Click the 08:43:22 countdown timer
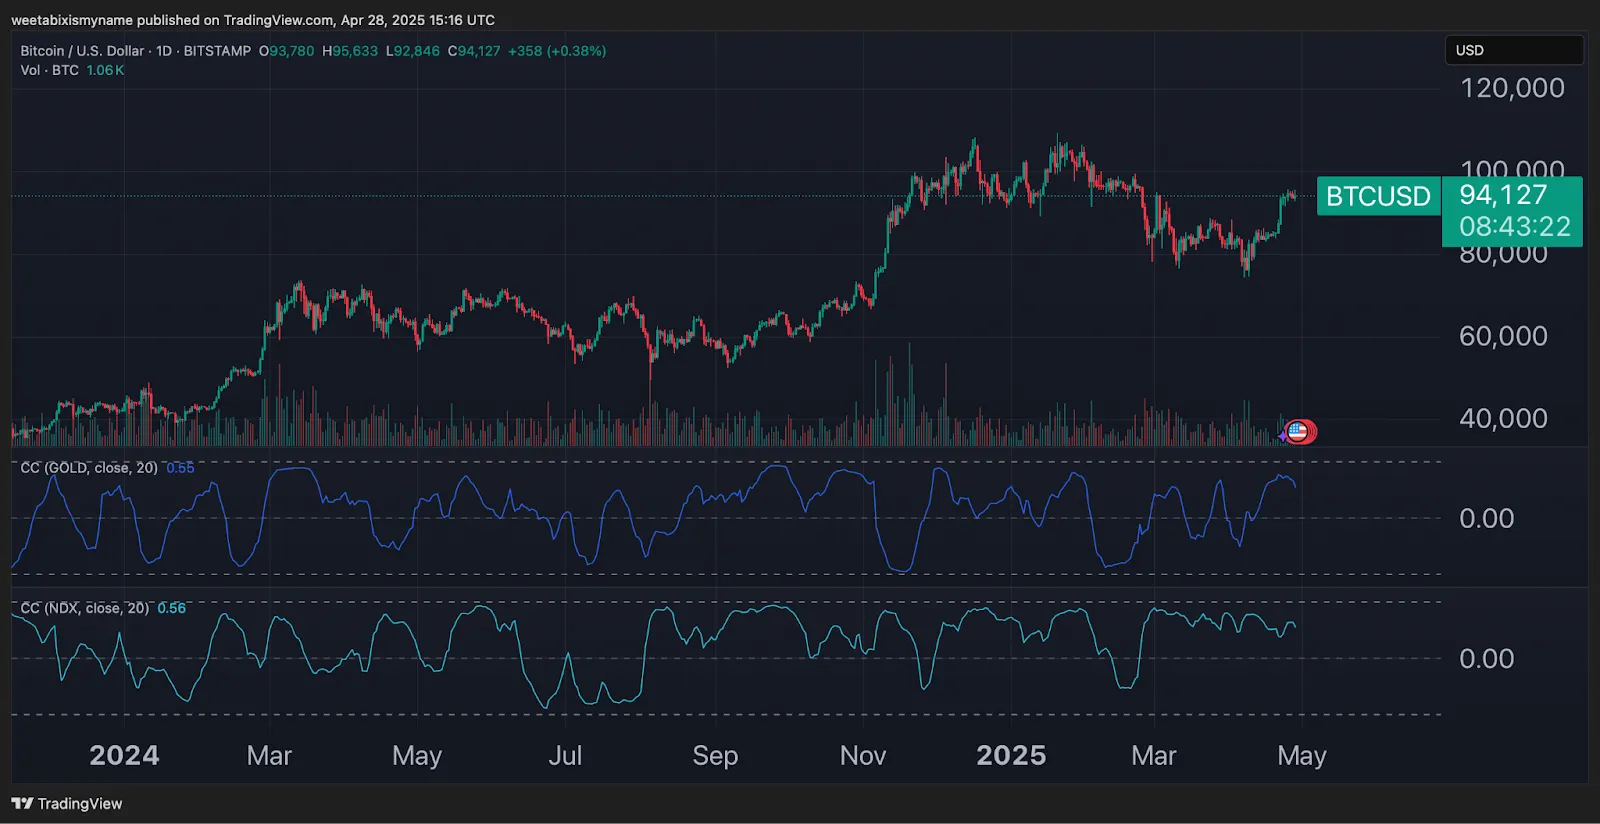 coord(1514,227)
